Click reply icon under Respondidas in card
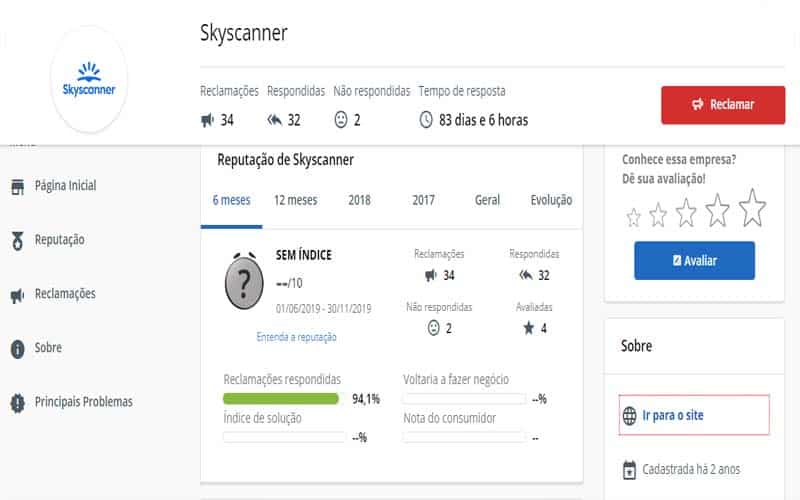Viewport: 800px width, 500px height. pos(526,276)
